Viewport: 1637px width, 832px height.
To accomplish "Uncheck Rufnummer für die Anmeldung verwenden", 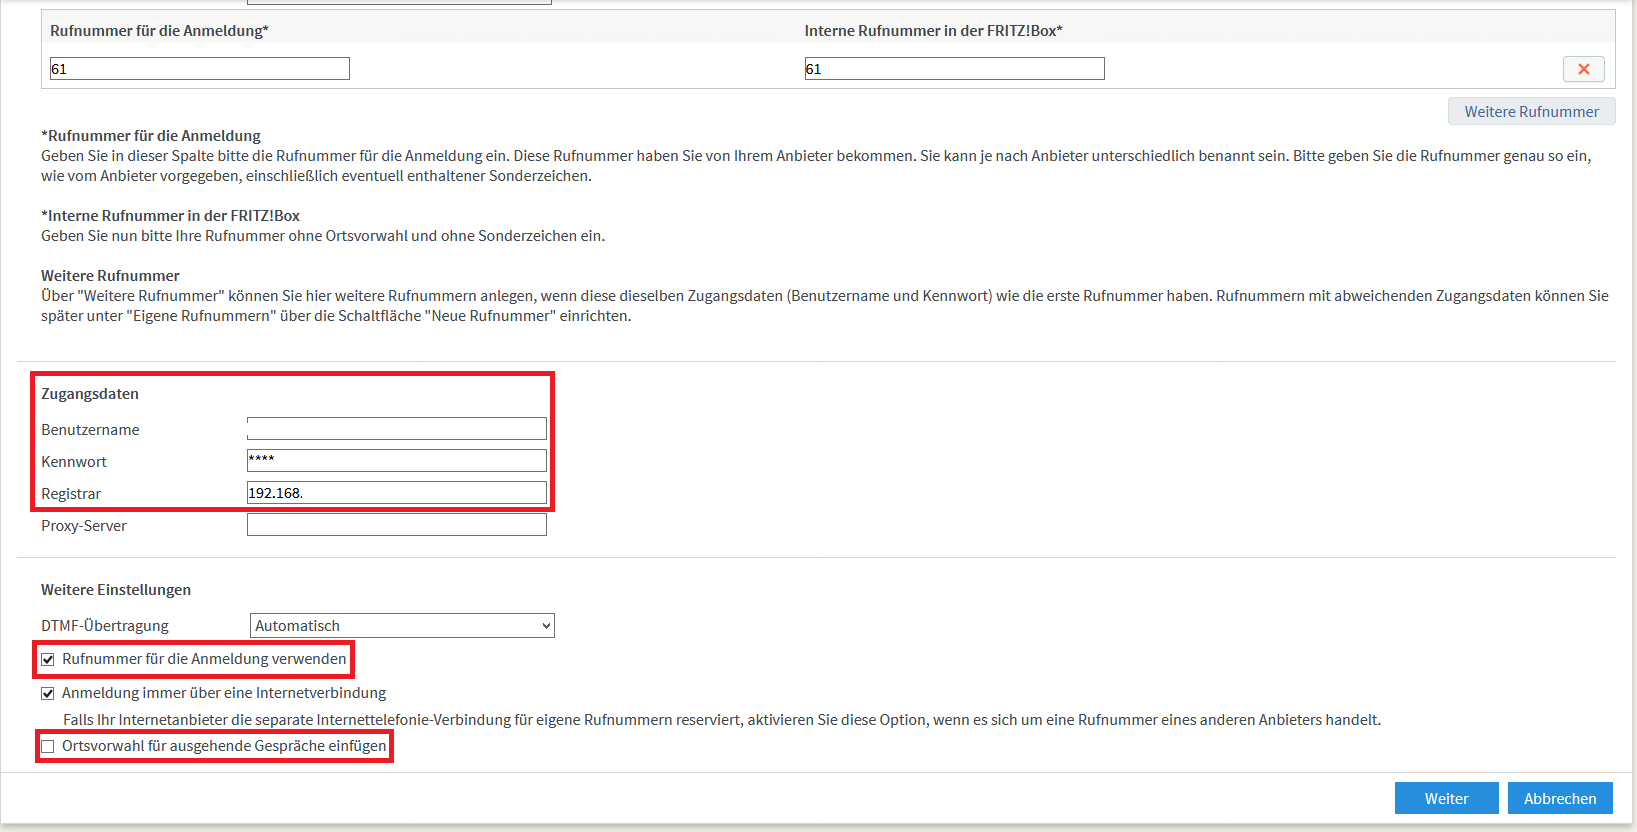I will pos(48,660).
